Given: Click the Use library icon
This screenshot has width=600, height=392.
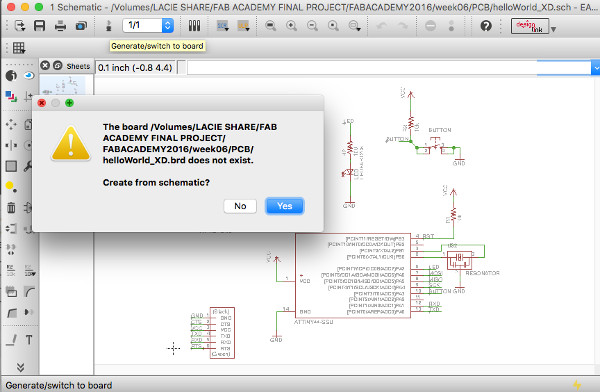Looking at the screenshot, I should [194, 26].
